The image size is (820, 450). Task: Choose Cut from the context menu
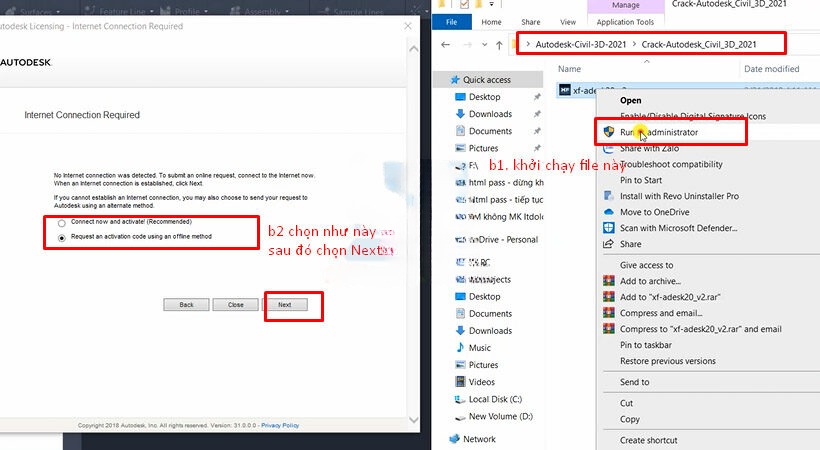tap(627, 403)
